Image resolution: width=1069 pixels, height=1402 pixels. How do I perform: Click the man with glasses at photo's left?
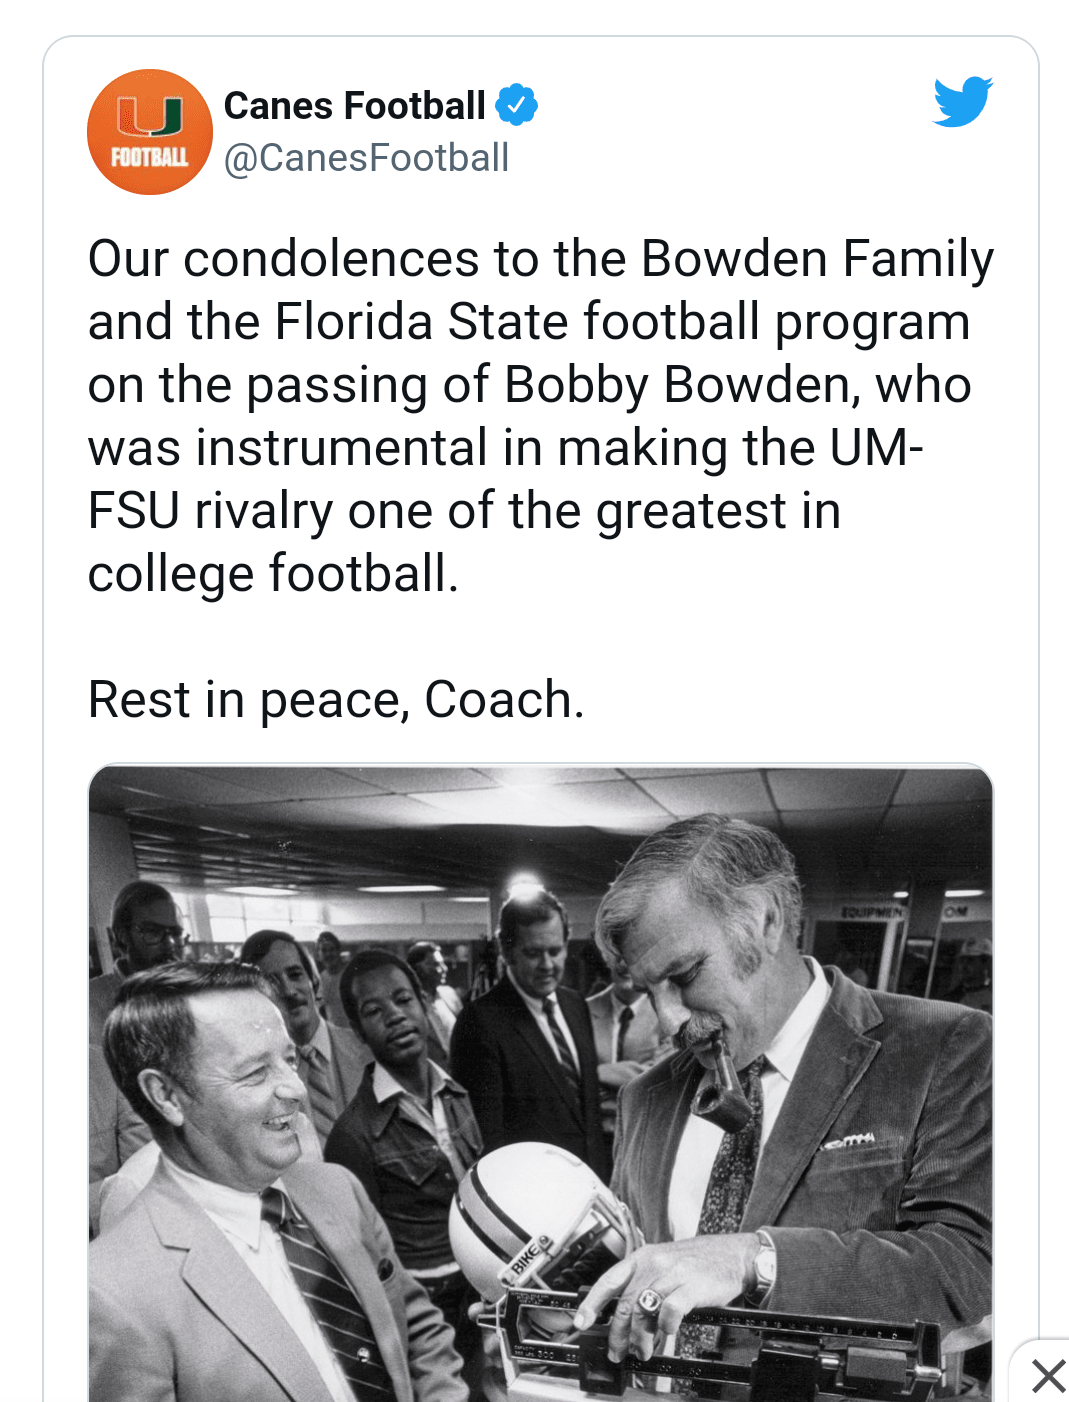(x=150, y=930)
